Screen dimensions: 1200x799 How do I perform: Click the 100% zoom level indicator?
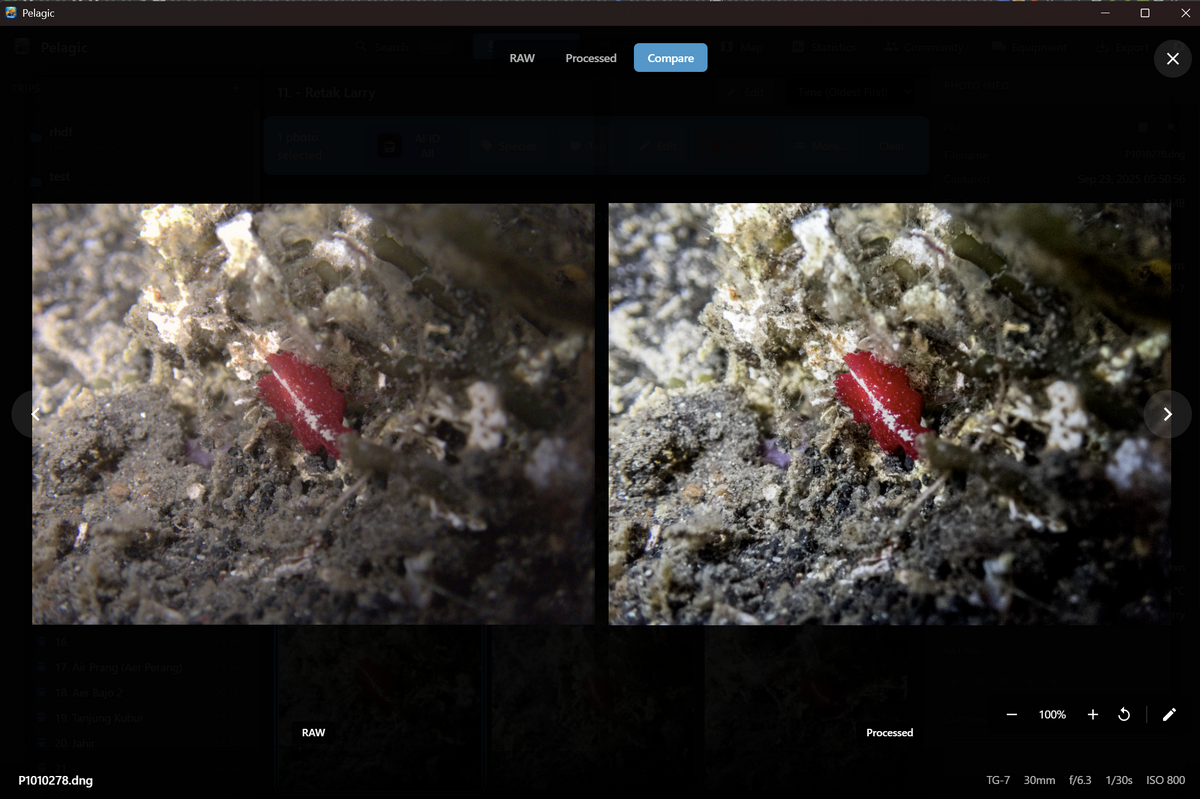point(1052,715)
